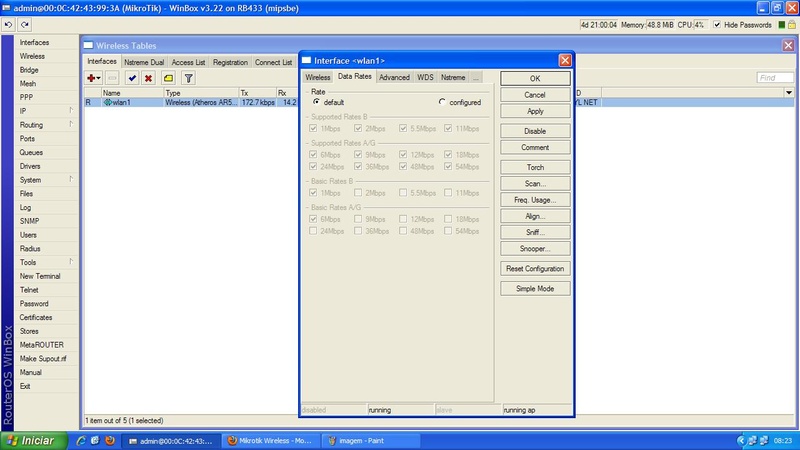Image resolution: width=800 pixels, height=450 pixels.
Task: Click the Undo arrow icon
Action: 8,24
